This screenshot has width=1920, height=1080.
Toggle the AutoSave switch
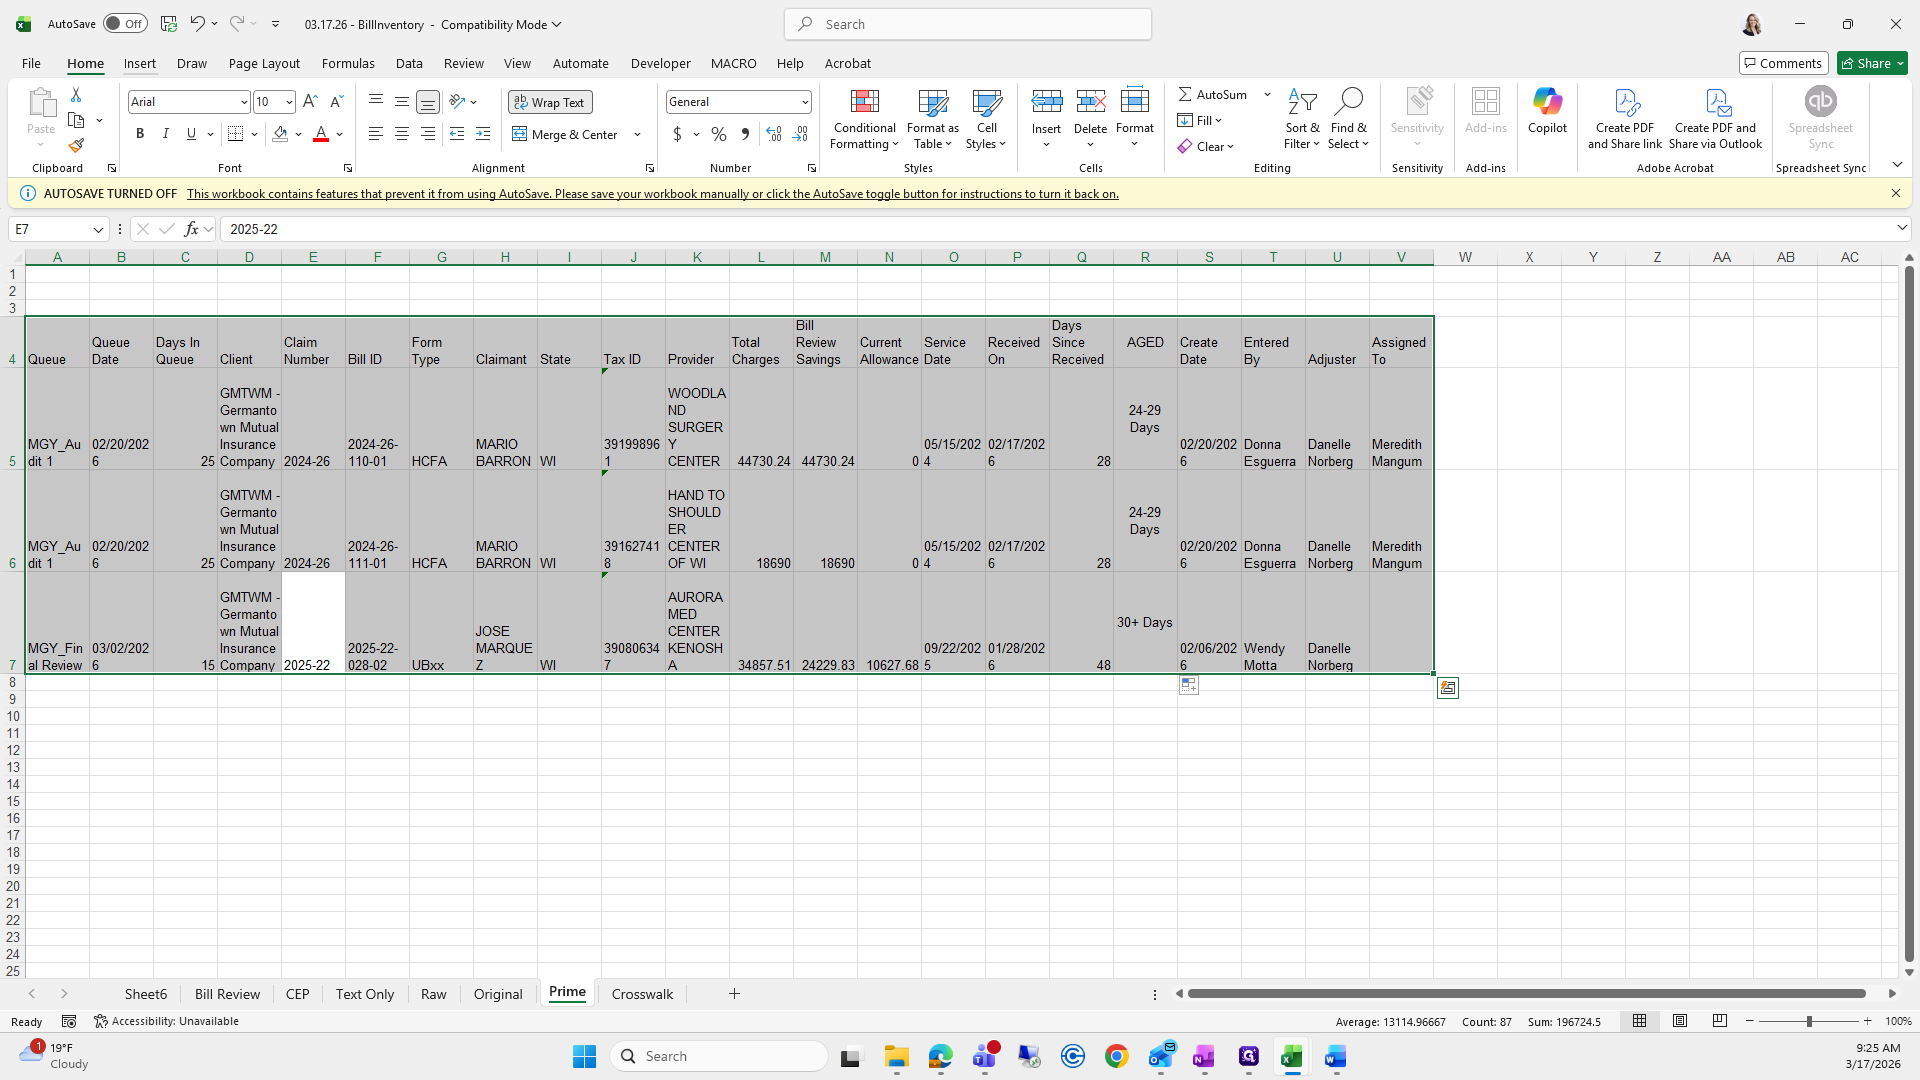(125, 24)
